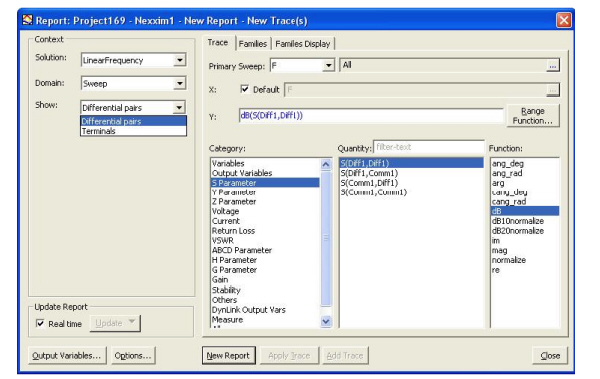This screenshot has height=379, width=600.
Task: Click the Output Variables button
Action: [x=66, y=356]
